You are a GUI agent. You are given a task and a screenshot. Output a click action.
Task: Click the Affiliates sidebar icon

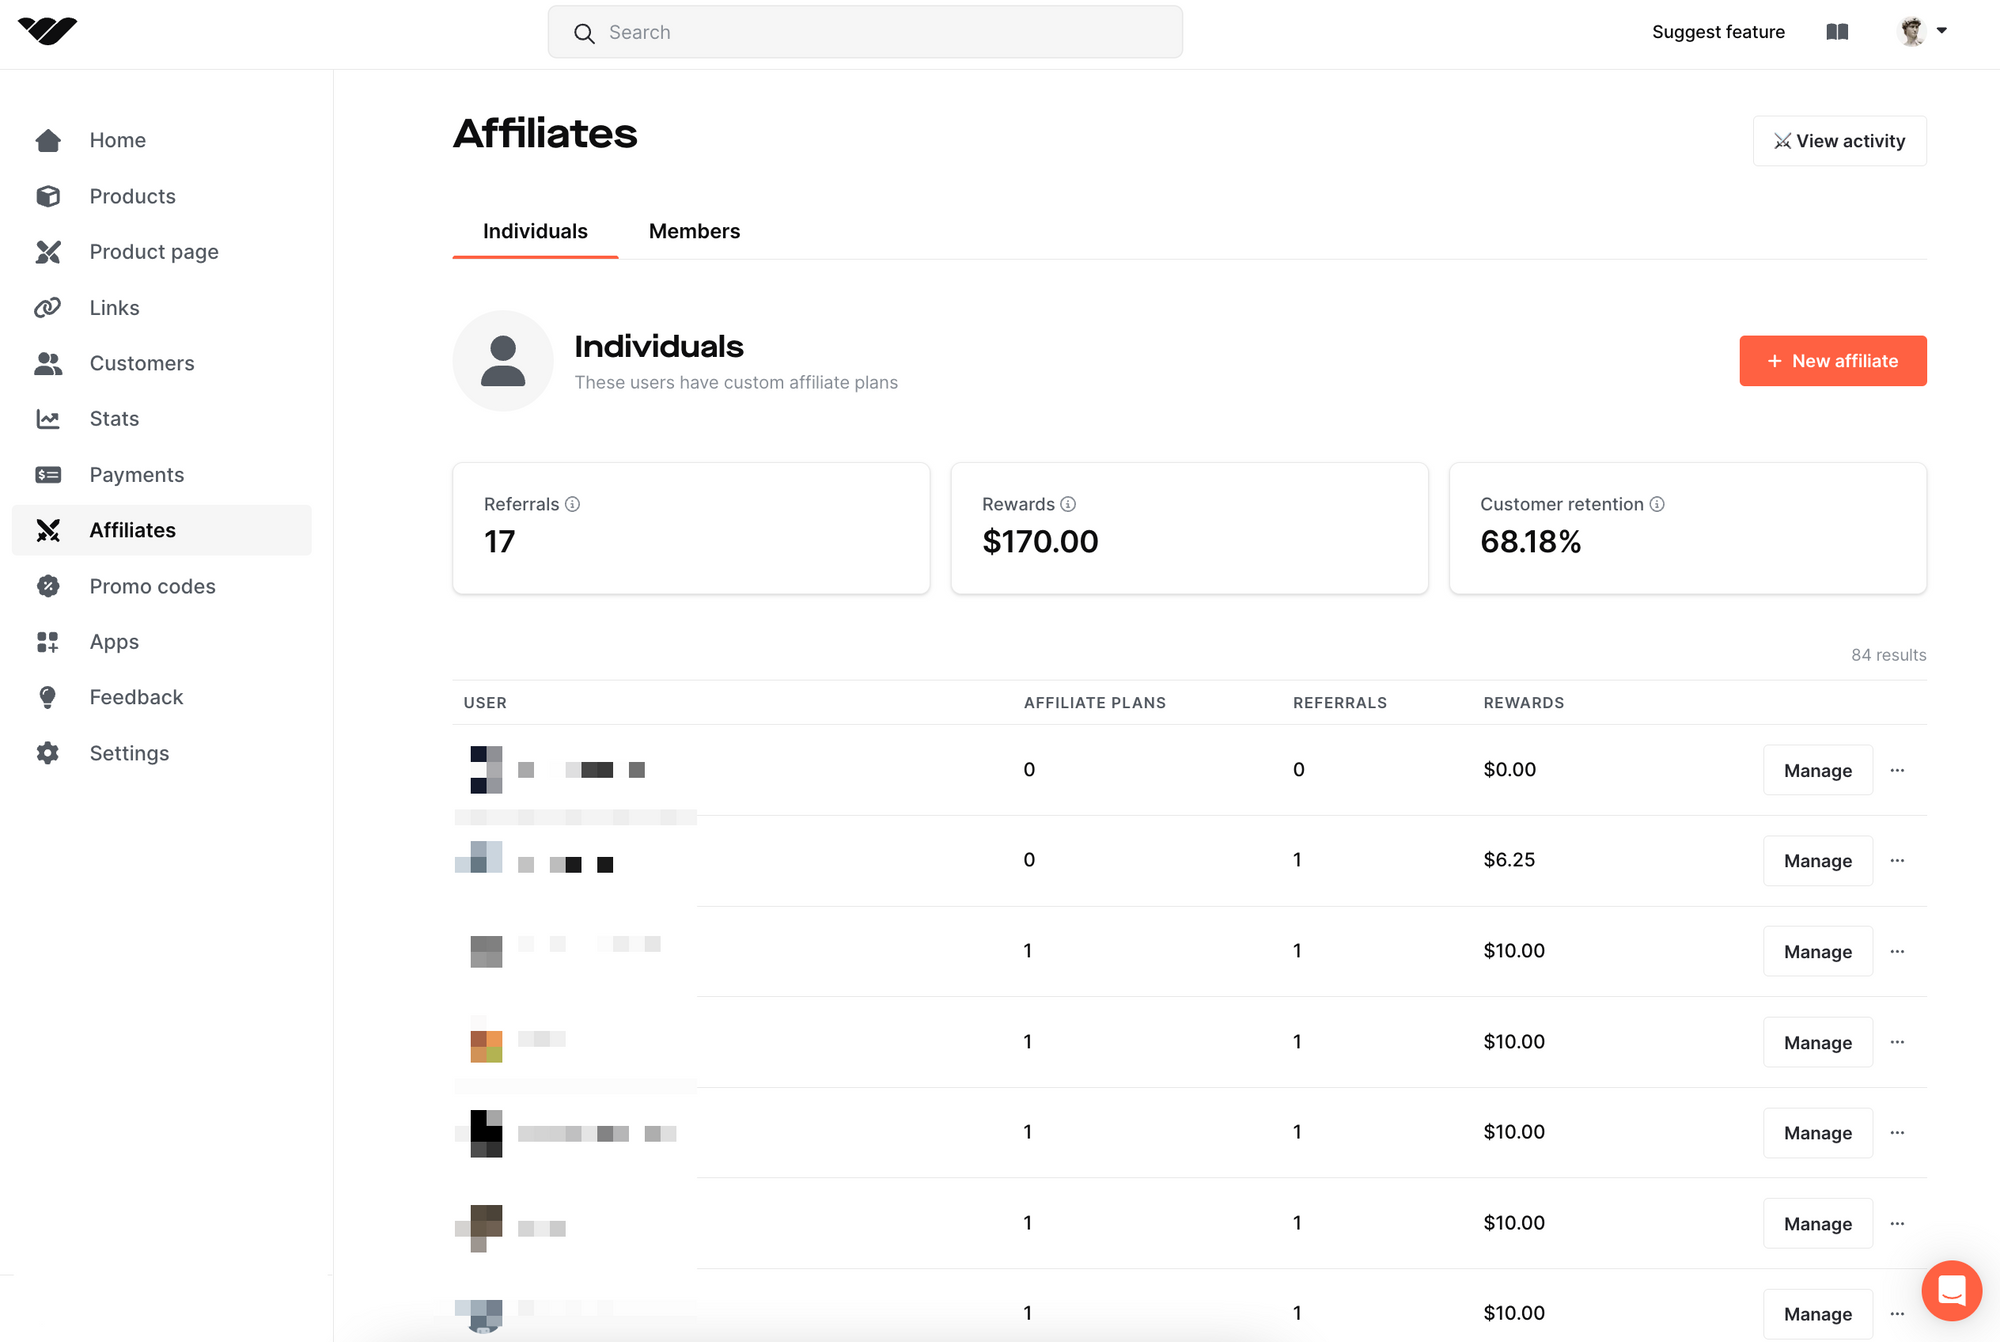click(x=48, y=530)
